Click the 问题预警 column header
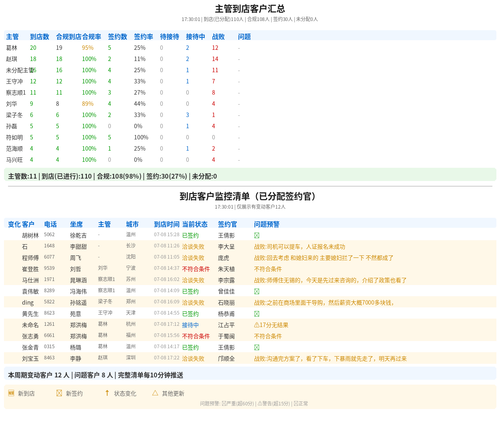Image resolution: width=500 pixels, height=426 pixels. point(267,224)
